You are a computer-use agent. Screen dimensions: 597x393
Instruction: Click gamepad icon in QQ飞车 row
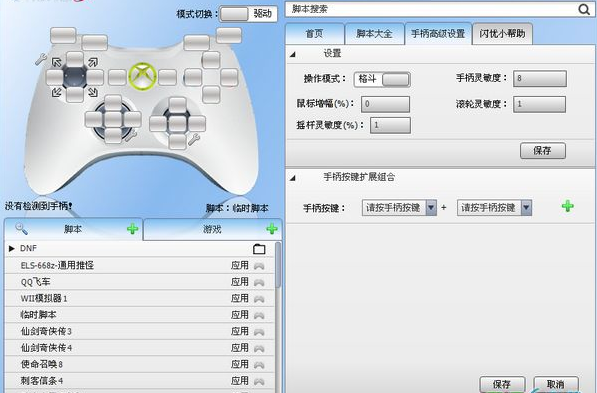[x=259, y=282]
